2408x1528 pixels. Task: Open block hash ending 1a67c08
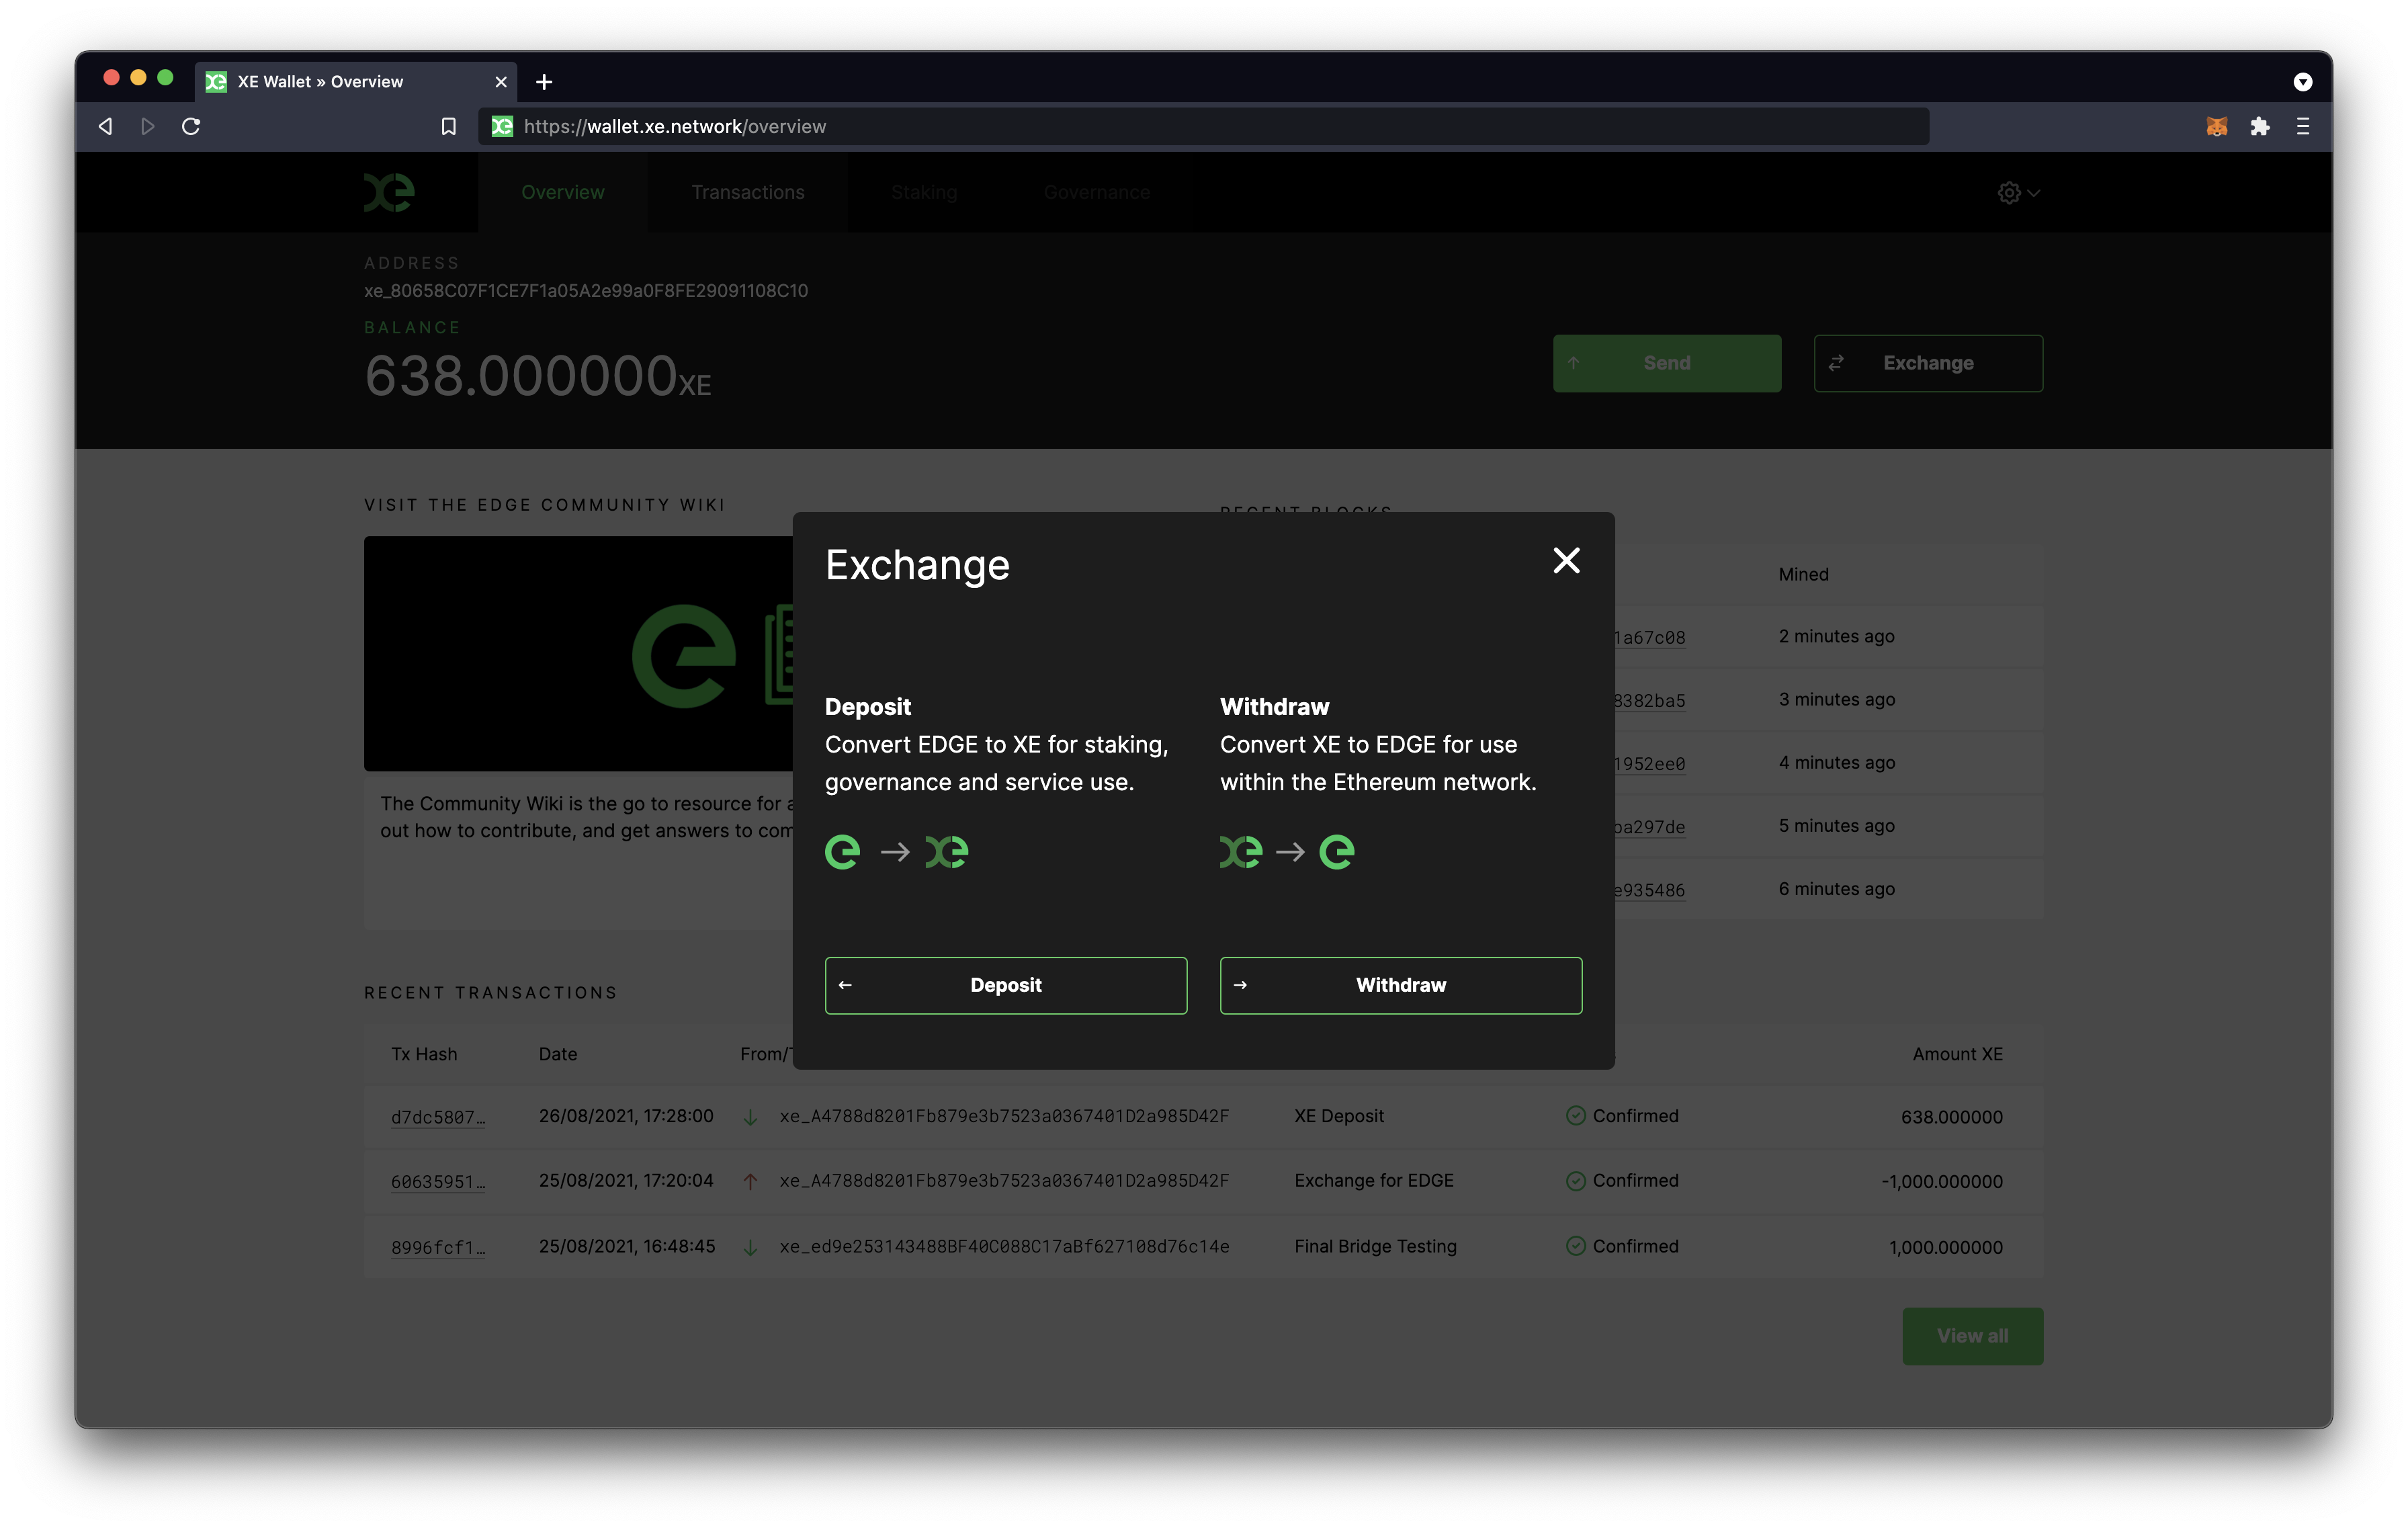tap(1650, 637)
